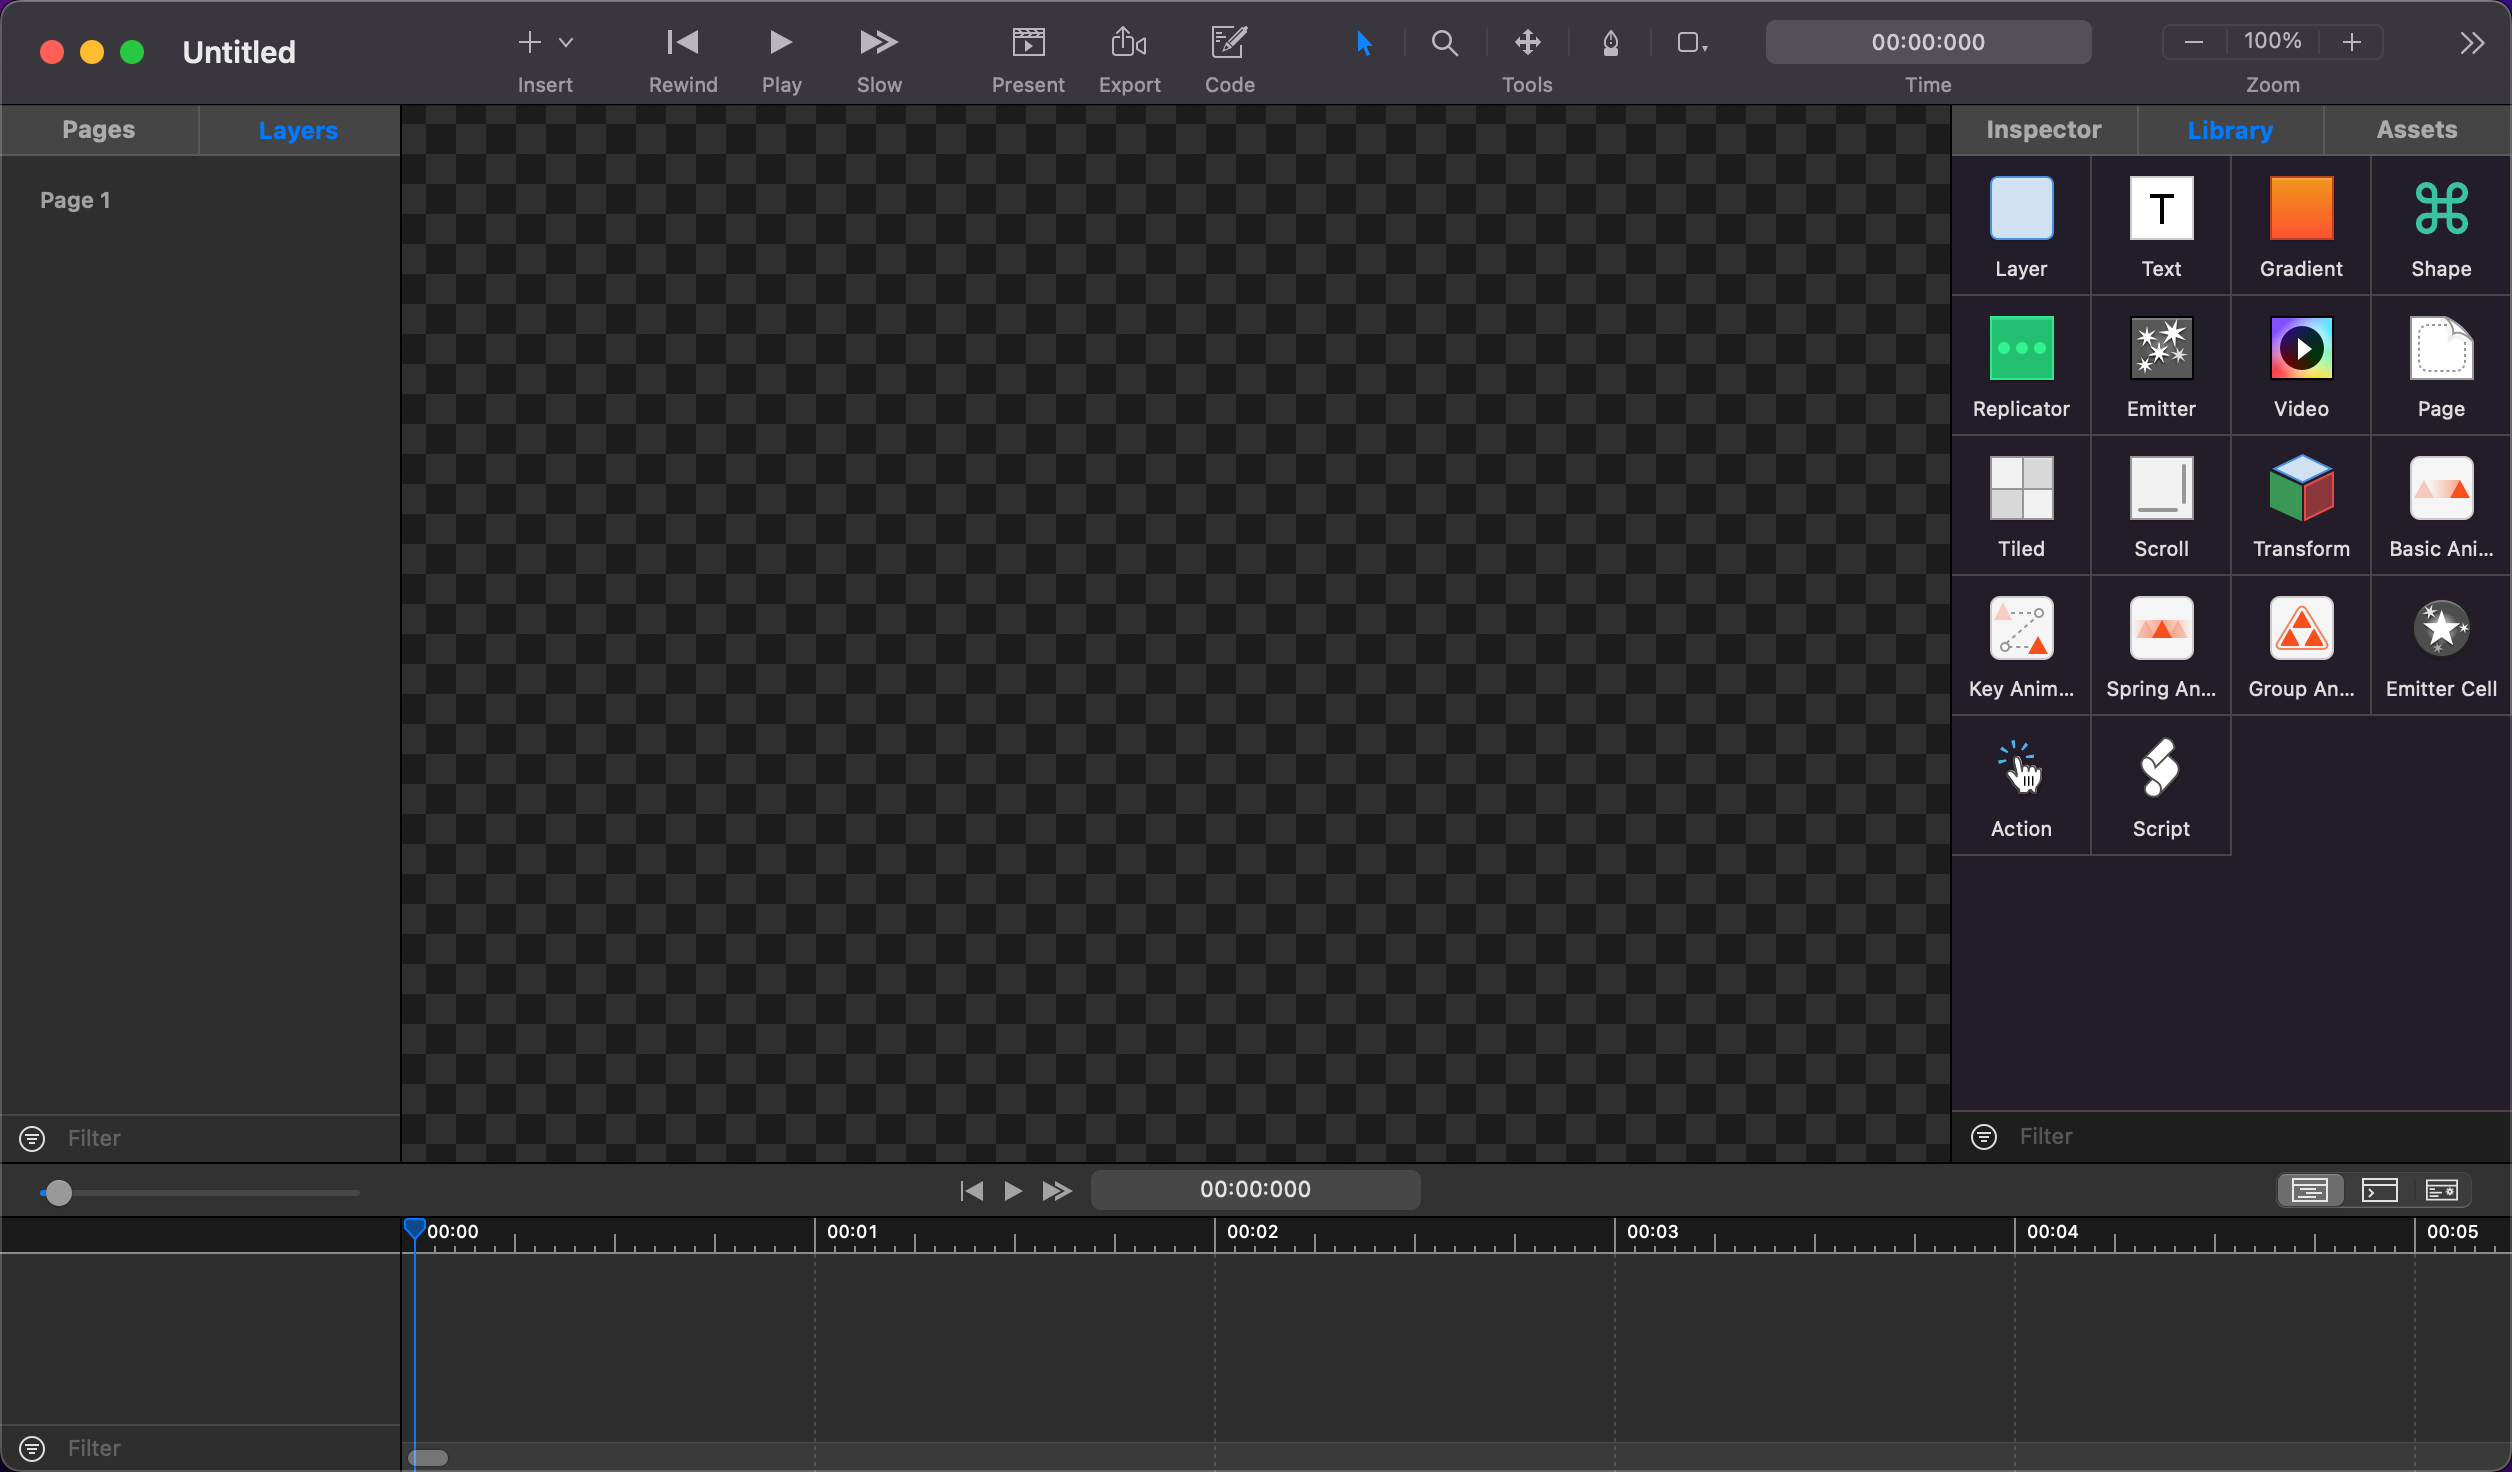Toggle first timeline view mode button
Viewport: 2512px width, 1472px height.
click(2309, 1190)
